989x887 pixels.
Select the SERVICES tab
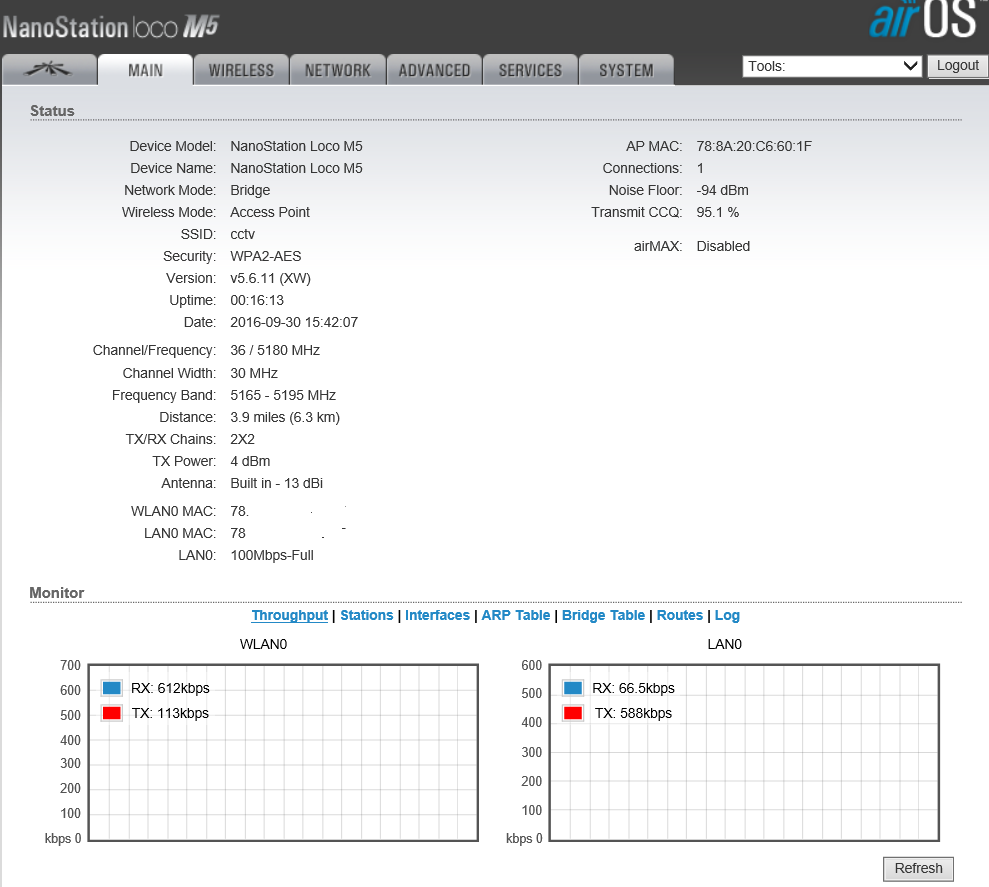530,70
